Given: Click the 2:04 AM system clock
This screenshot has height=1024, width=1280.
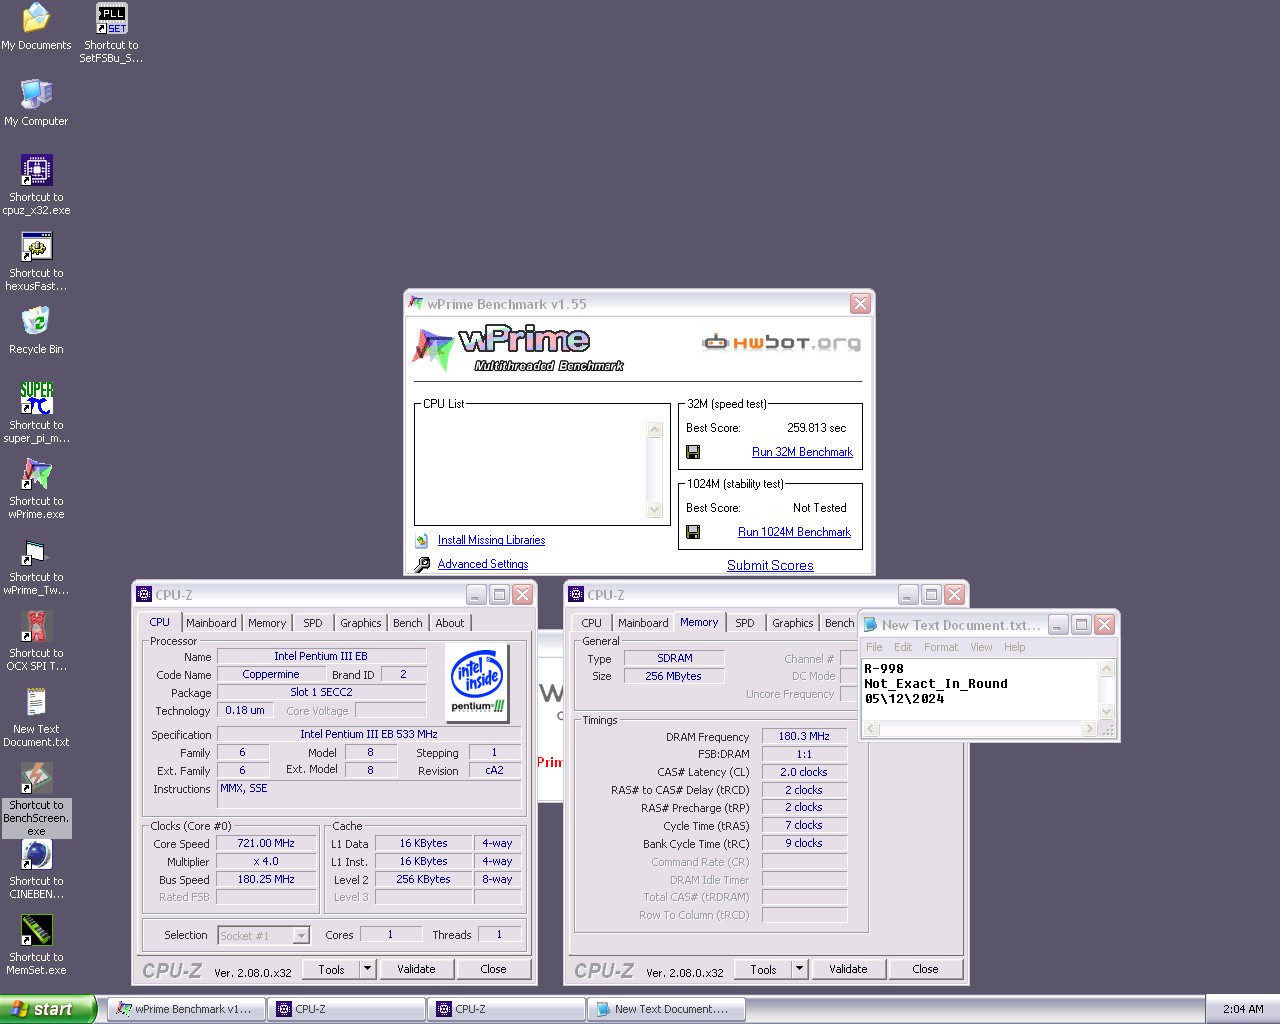Looking at the screenshot, I should [x=1243, y=1009].
